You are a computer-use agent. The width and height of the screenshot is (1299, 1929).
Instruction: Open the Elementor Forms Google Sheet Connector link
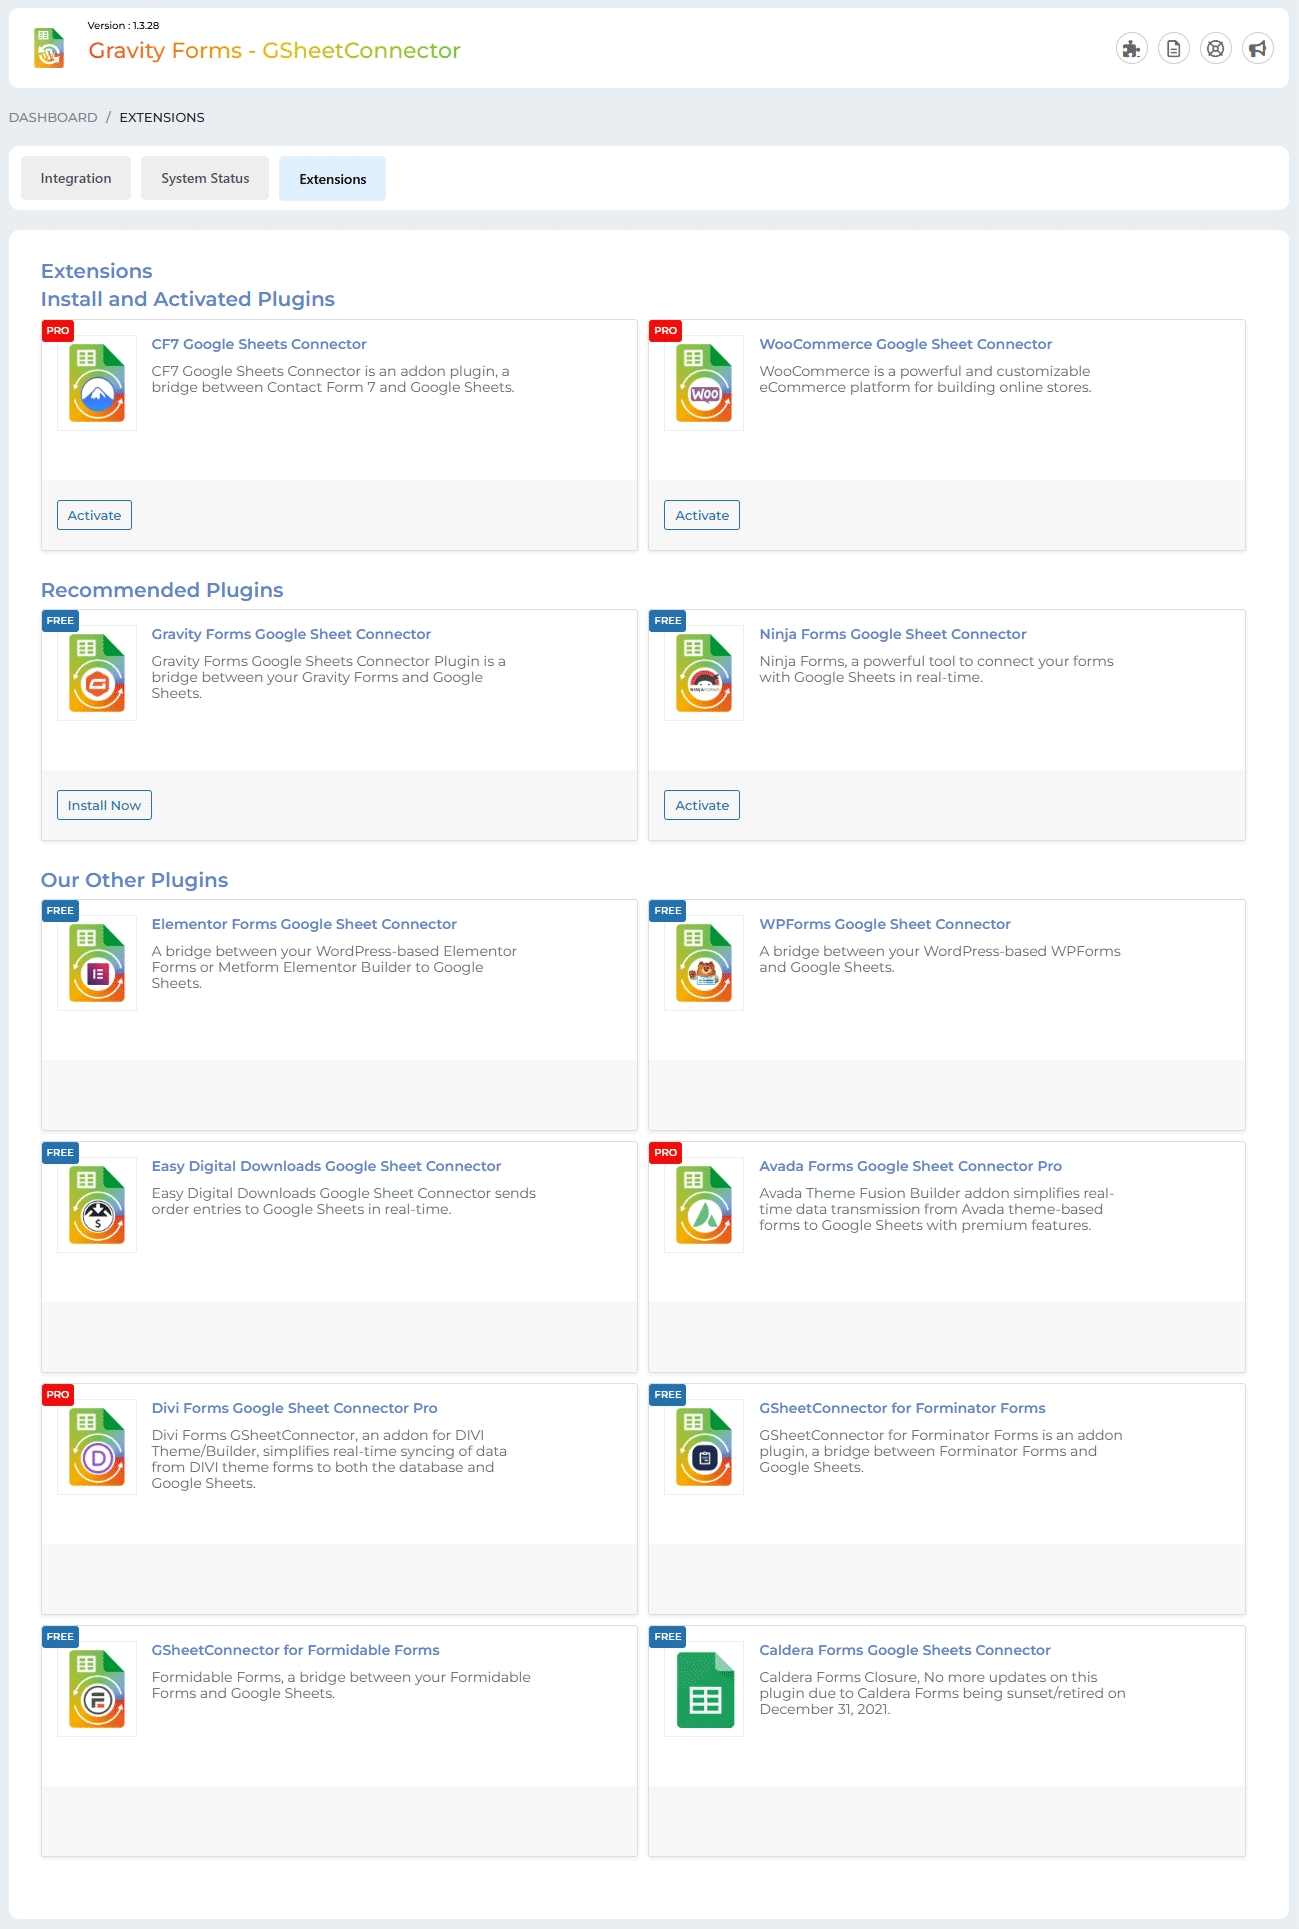pyautogui.click(x=304, y=924)
